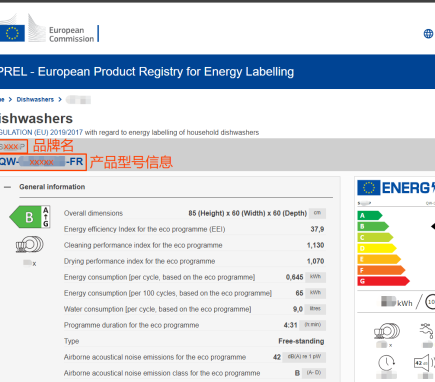
Task: Click energy per 100 cycles value 65
Action: (299, 293)
